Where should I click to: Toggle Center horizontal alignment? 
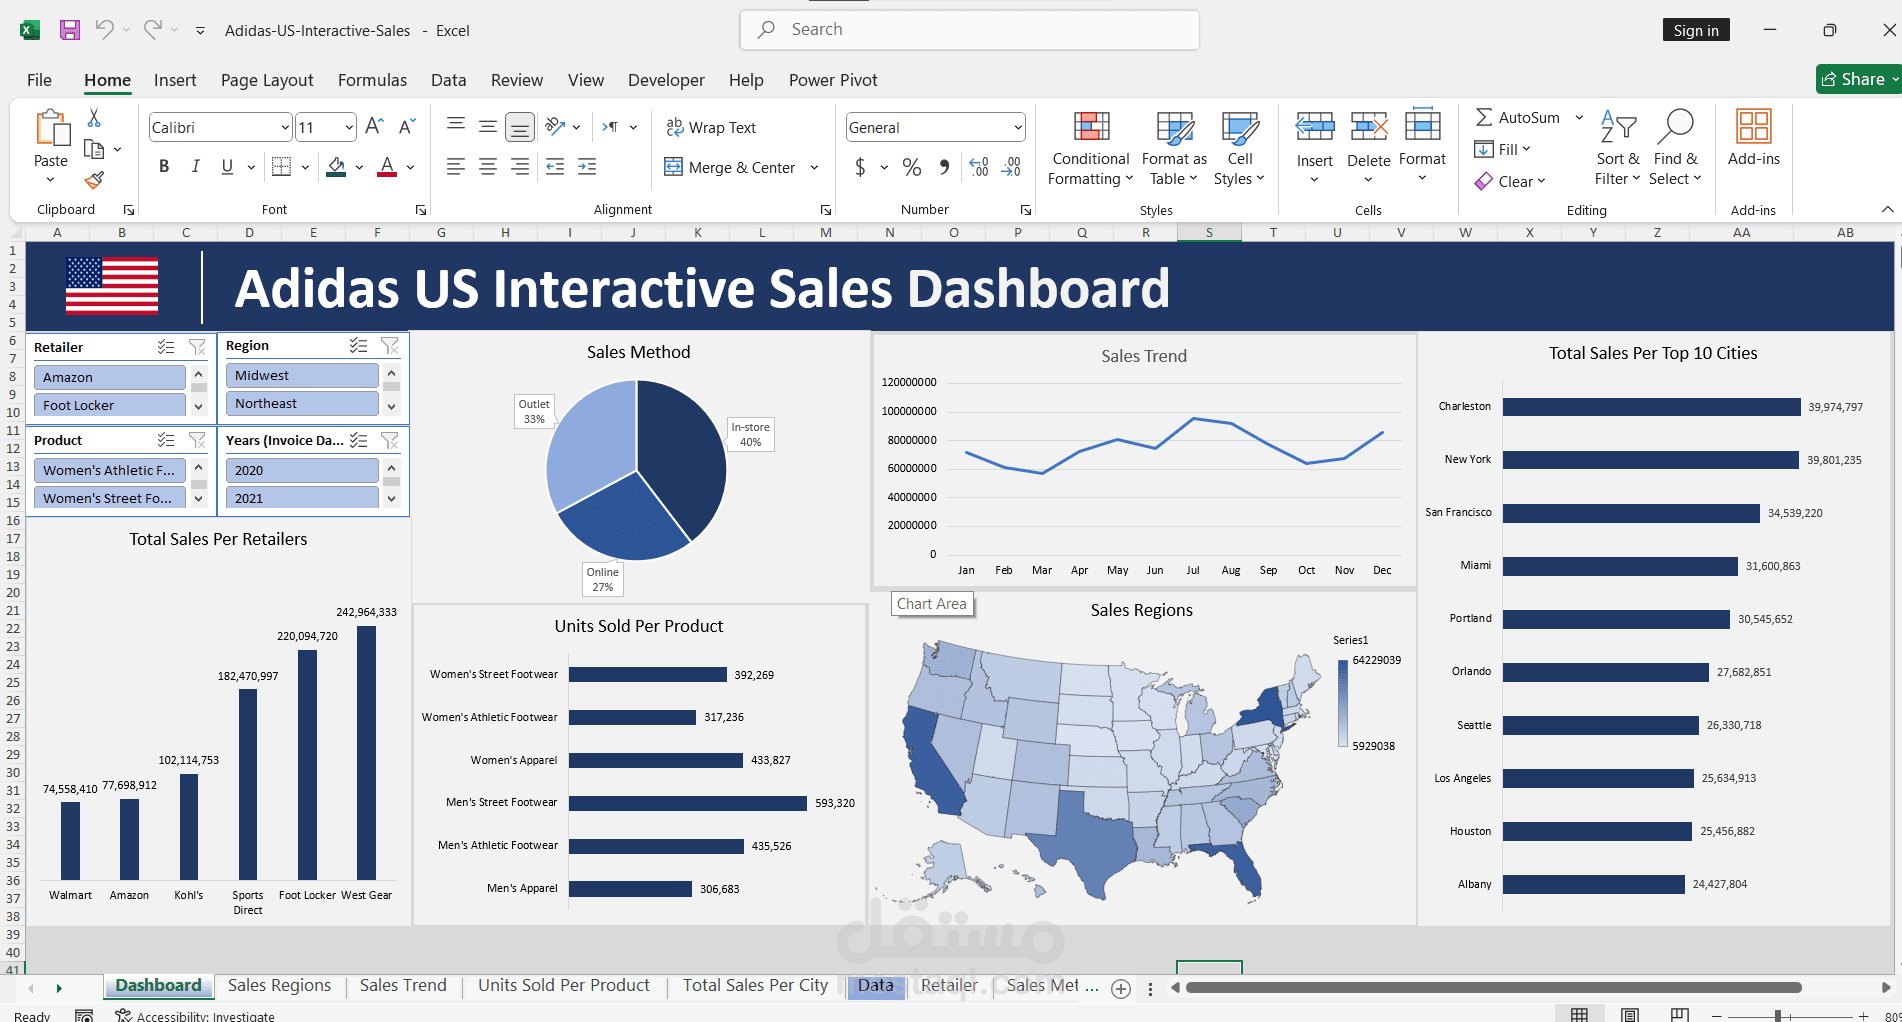(488, 167)
